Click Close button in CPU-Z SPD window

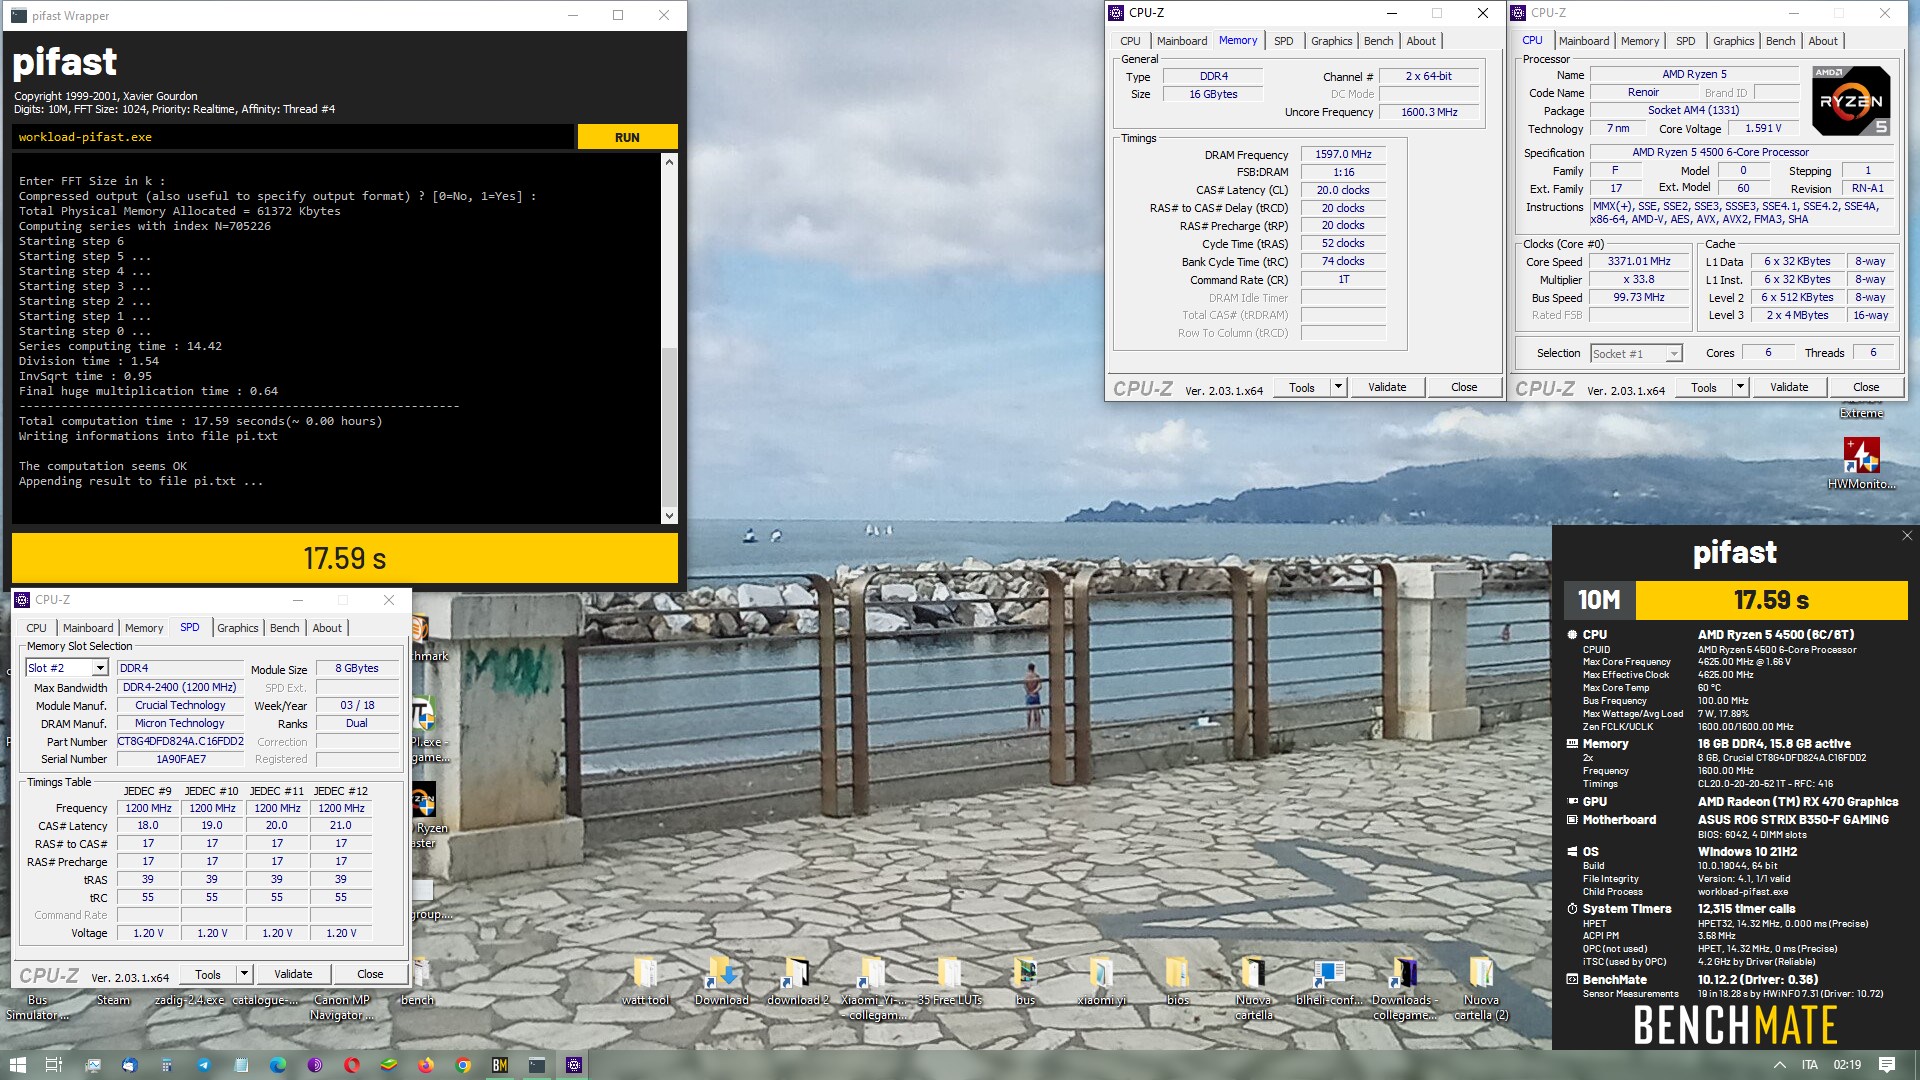point(370,974)
